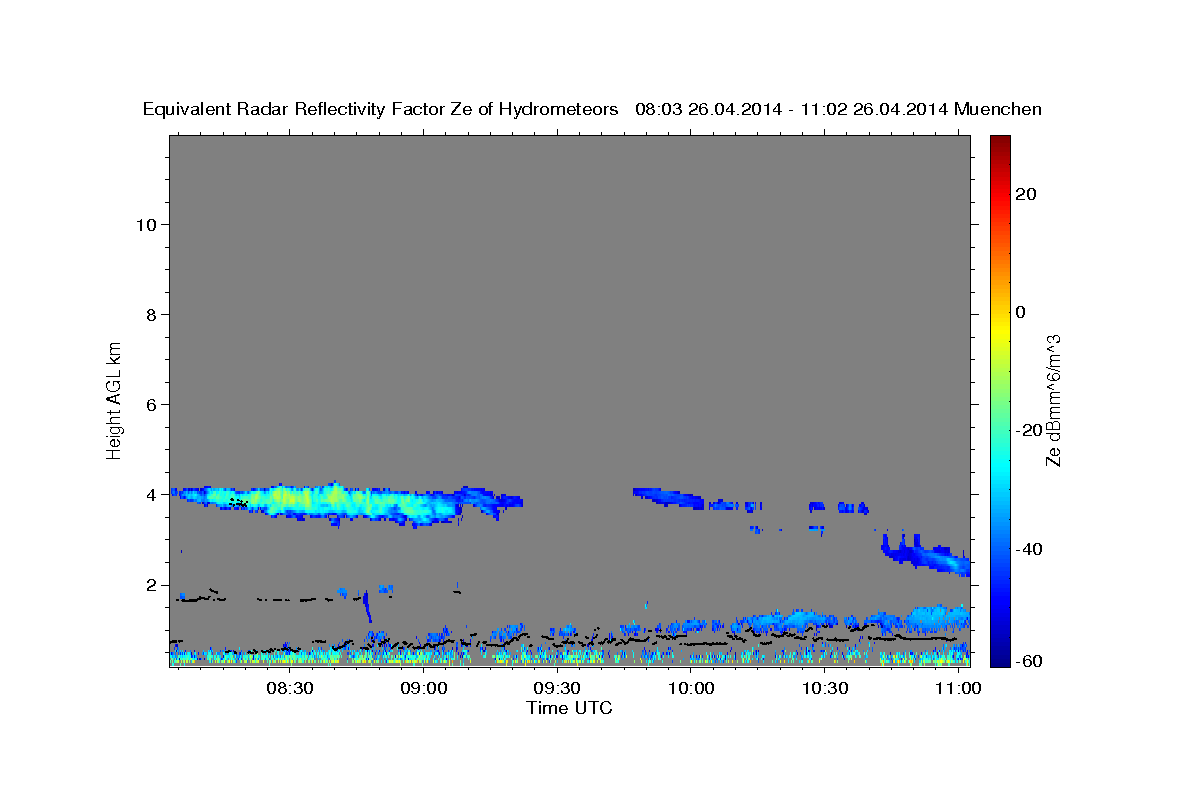Click the height axis value 2
Screen dimensions: 1200x800
pos(151,585)
